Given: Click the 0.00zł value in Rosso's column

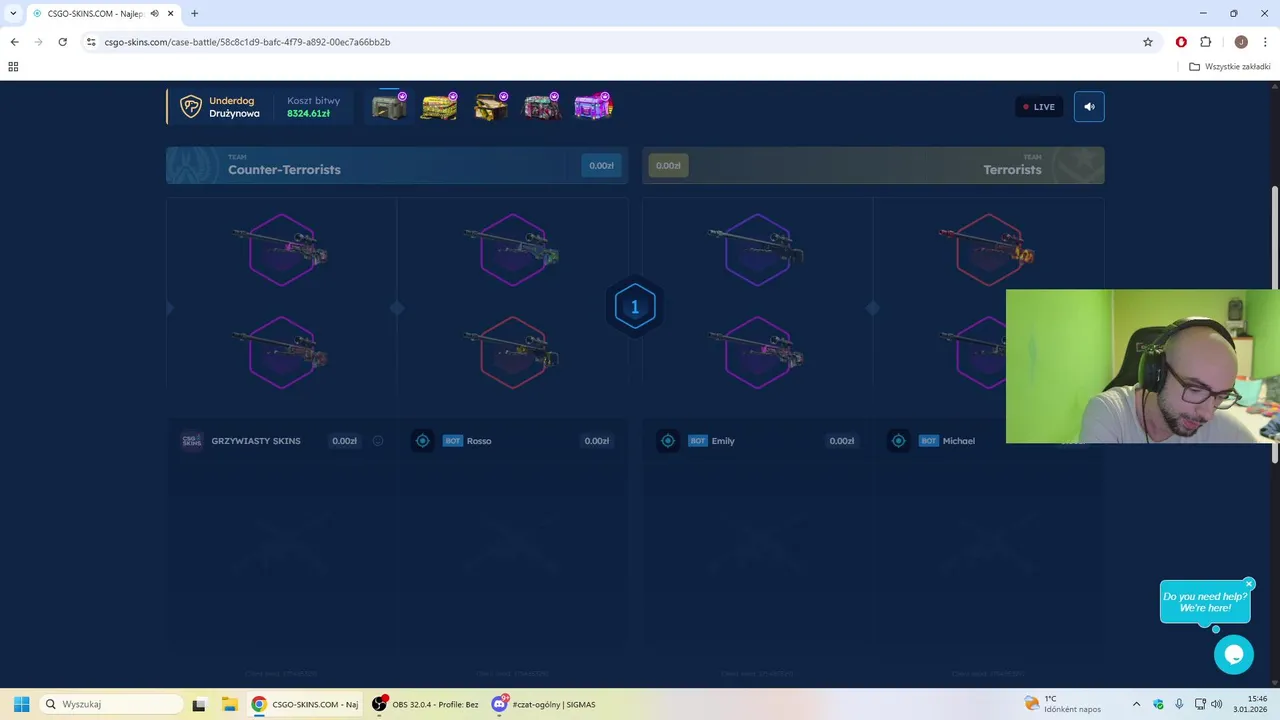Looking at the screenshot, I should pos(597,441).
